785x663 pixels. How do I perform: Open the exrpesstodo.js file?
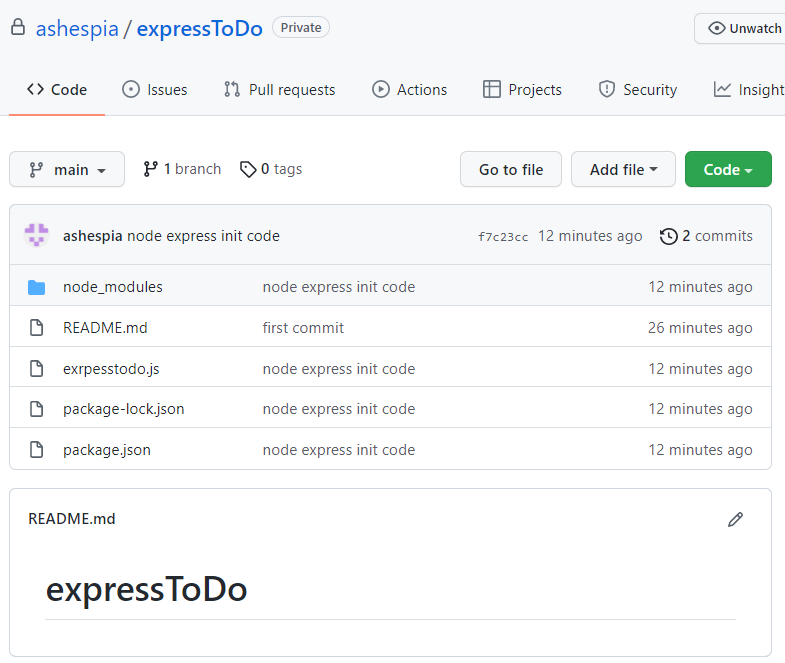(111, 369)
